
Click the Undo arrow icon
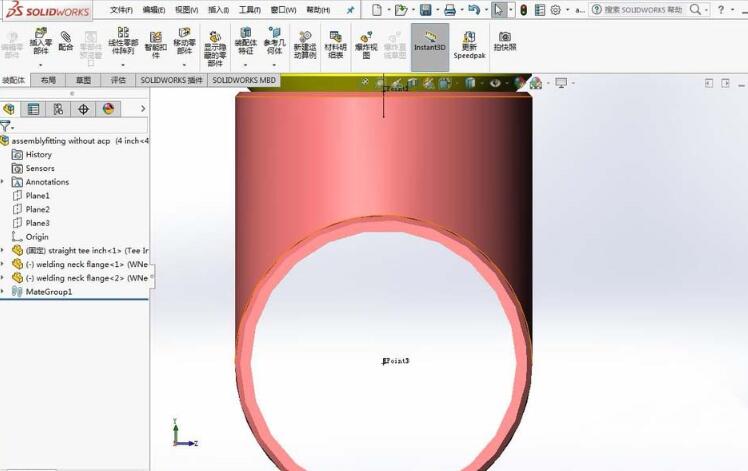click(474, 10)
